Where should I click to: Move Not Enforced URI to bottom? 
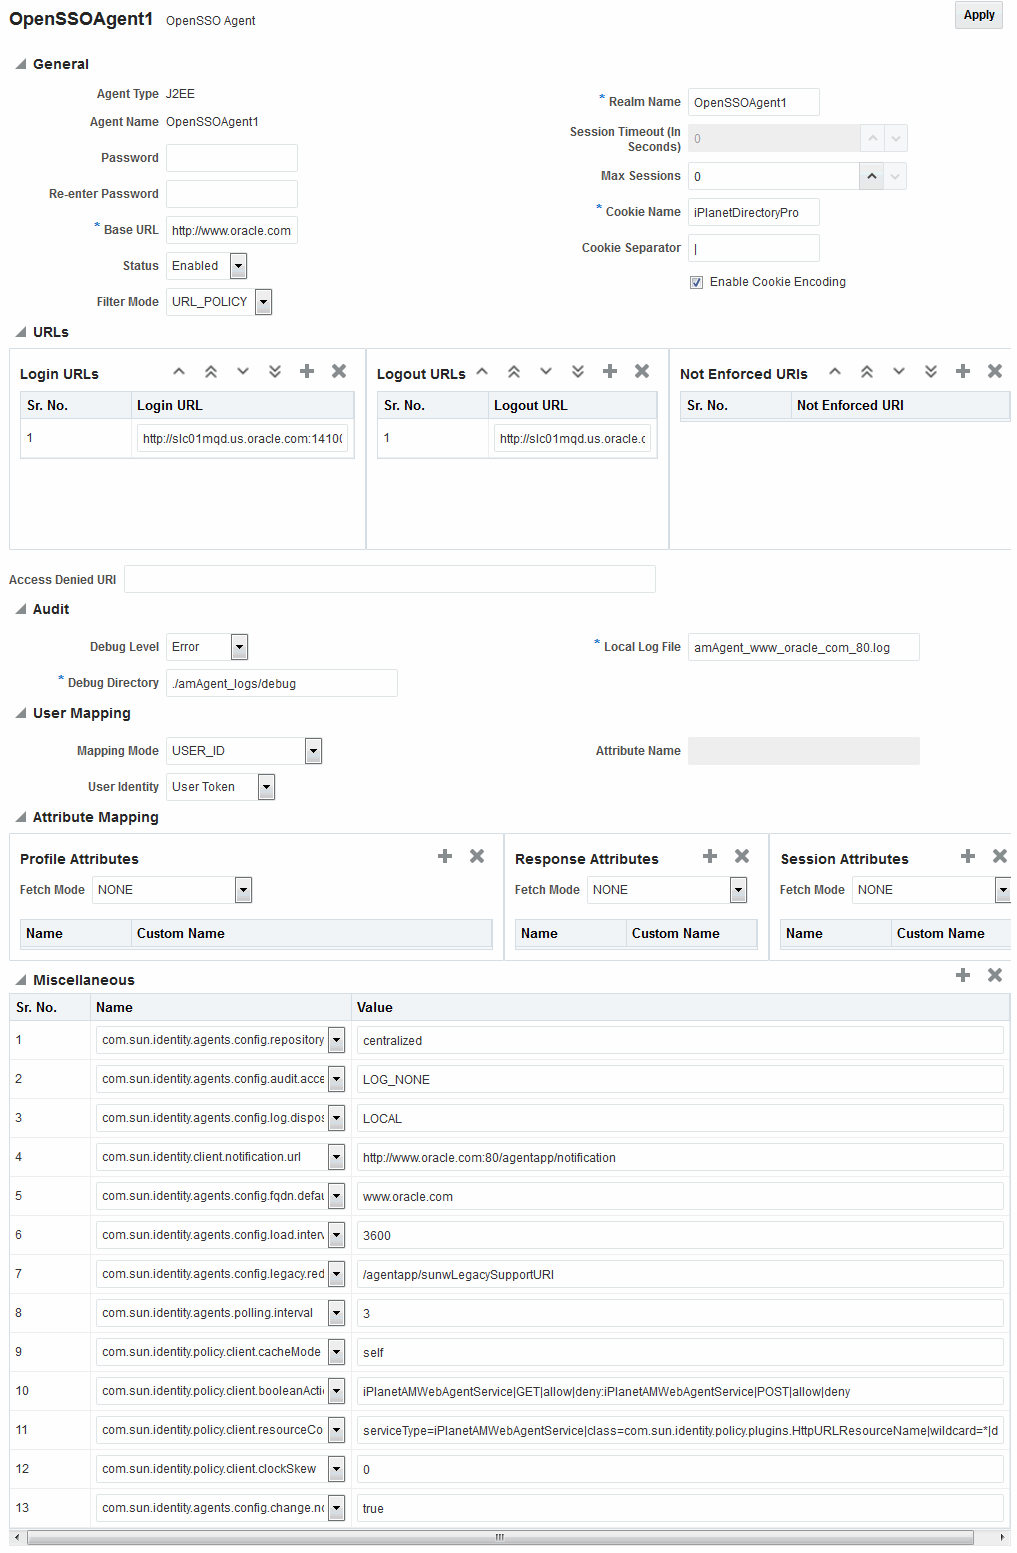(x=931, y=371)
